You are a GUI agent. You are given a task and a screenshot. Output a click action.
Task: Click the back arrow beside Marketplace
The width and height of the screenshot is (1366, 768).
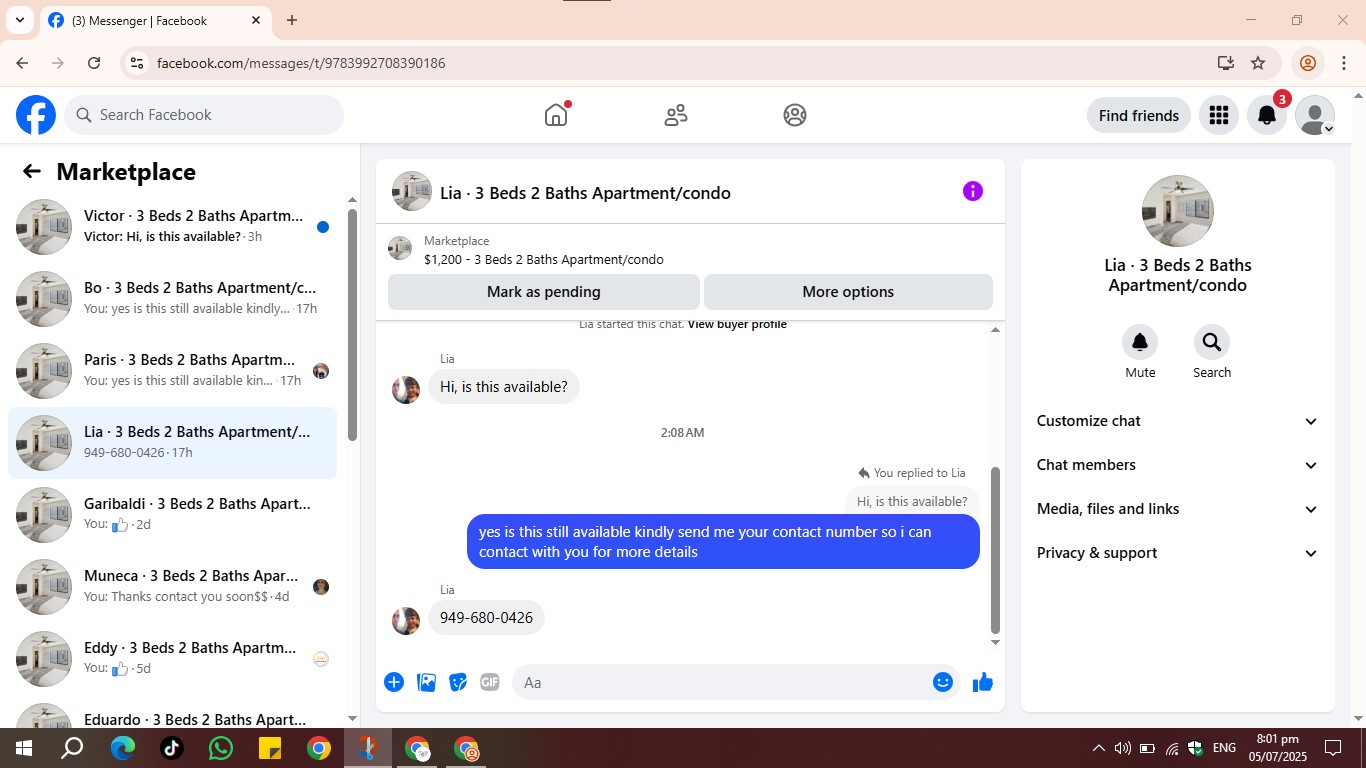click(x=32, y=171)
